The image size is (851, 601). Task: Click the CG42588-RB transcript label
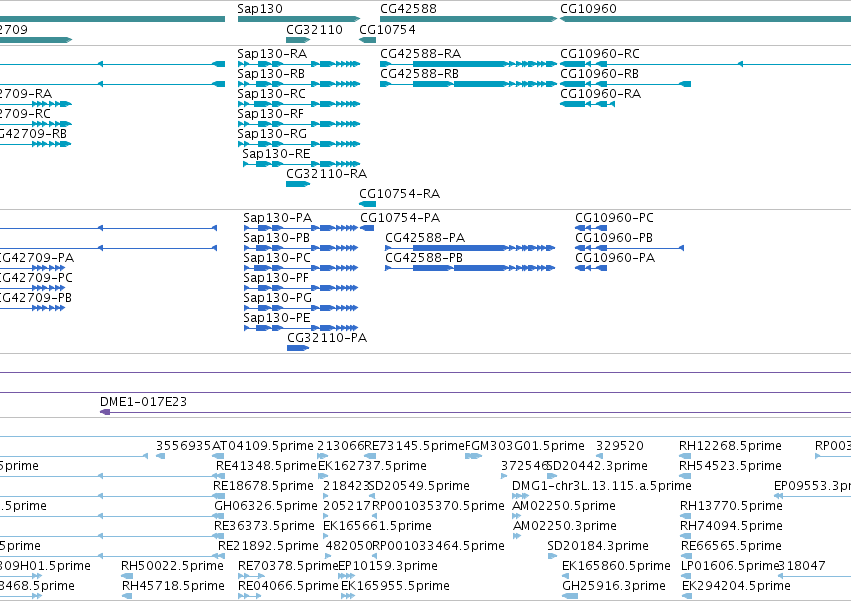[420, 74]
